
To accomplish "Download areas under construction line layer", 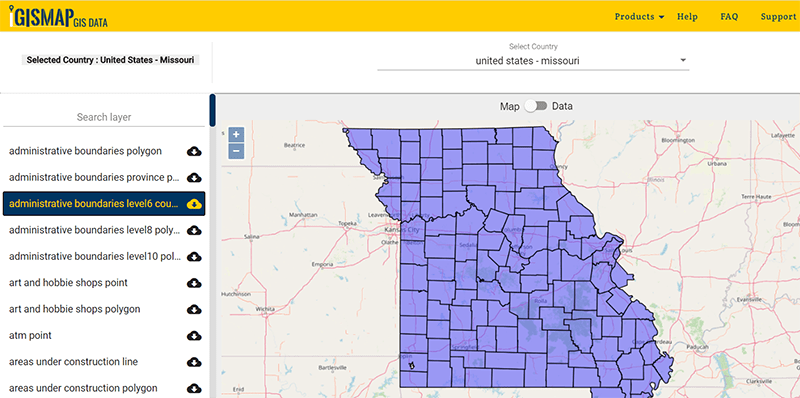I will (x=194, y=362).
